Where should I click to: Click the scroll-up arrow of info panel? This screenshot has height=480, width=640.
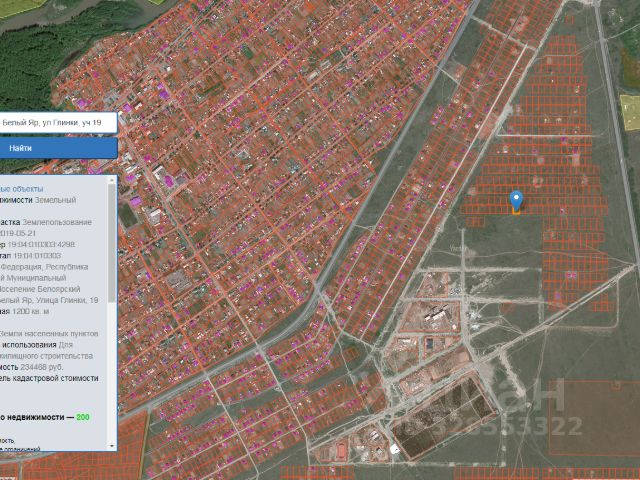click(112, 180)
